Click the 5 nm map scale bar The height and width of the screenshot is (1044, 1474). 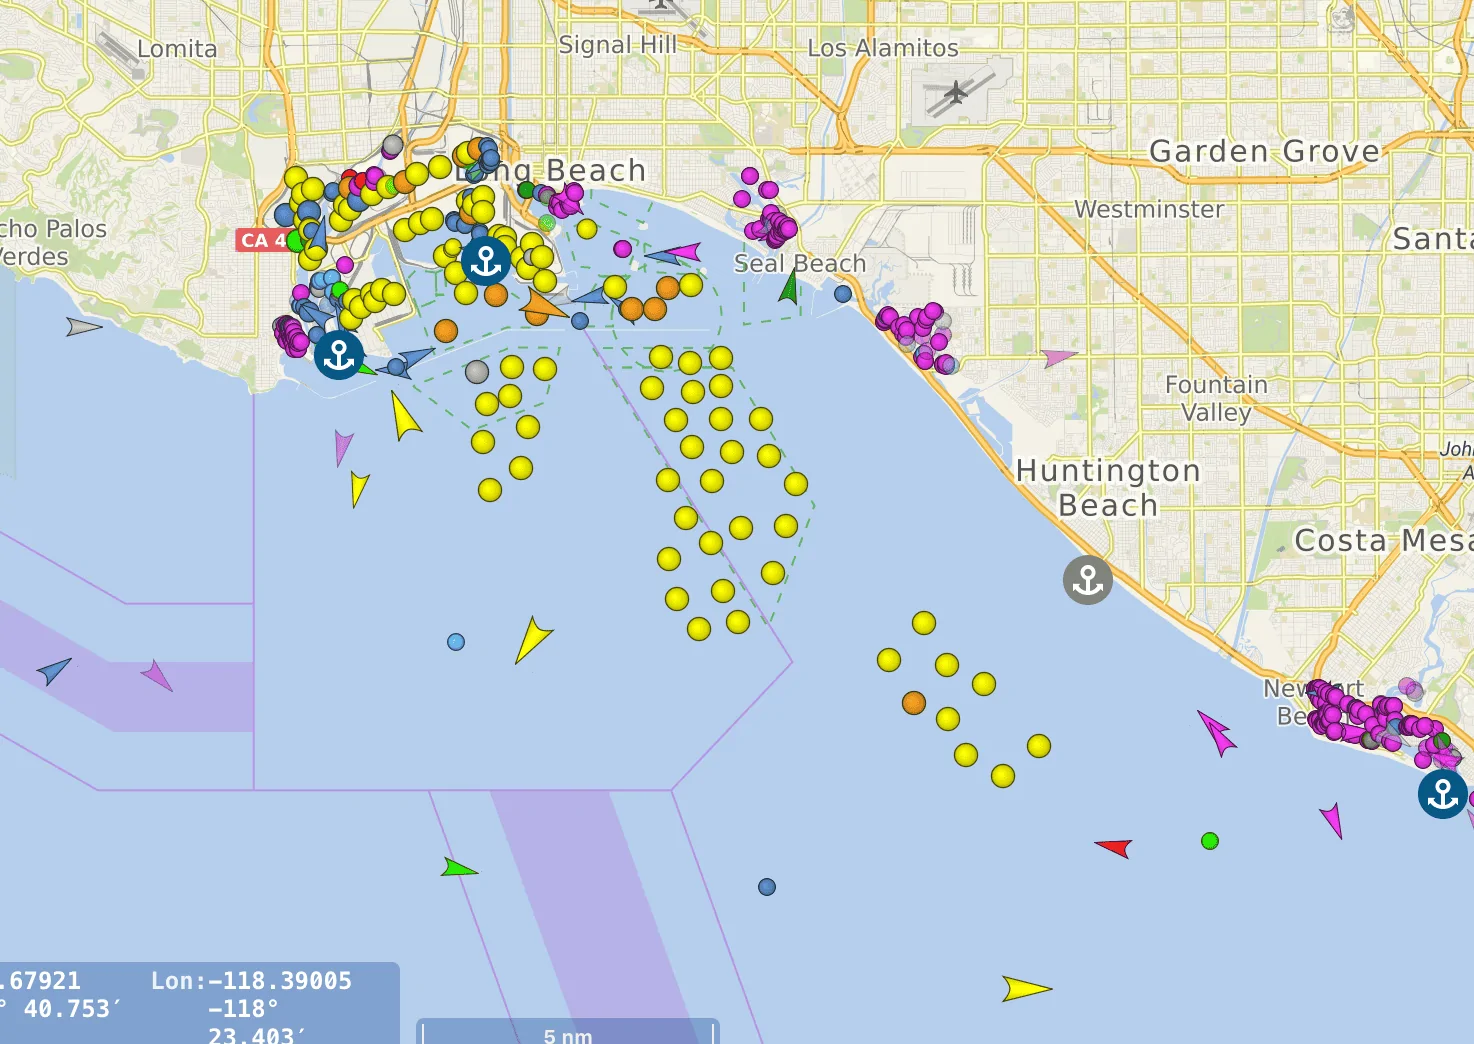click(x=568, y=1032)
